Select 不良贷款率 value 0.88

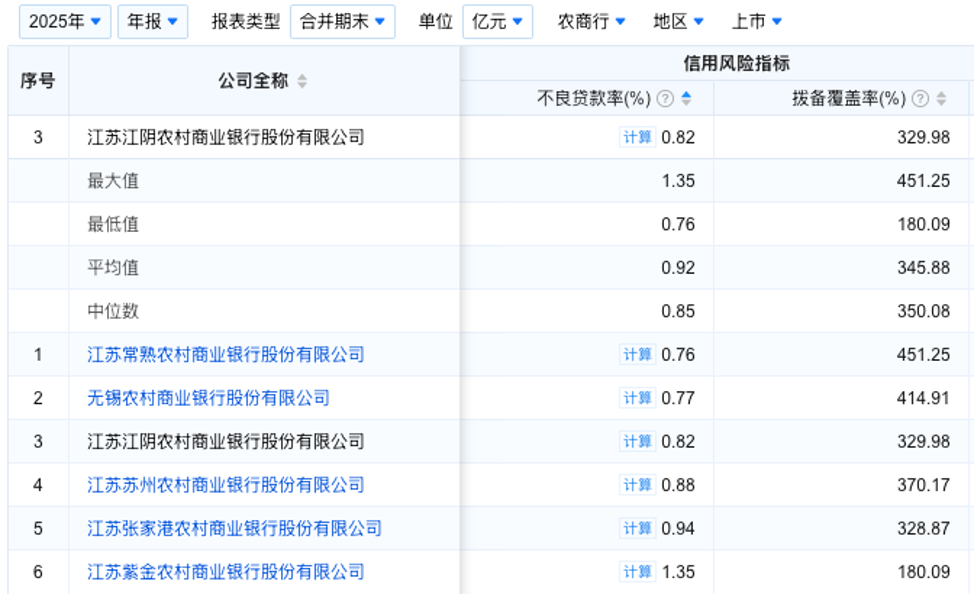678,485
